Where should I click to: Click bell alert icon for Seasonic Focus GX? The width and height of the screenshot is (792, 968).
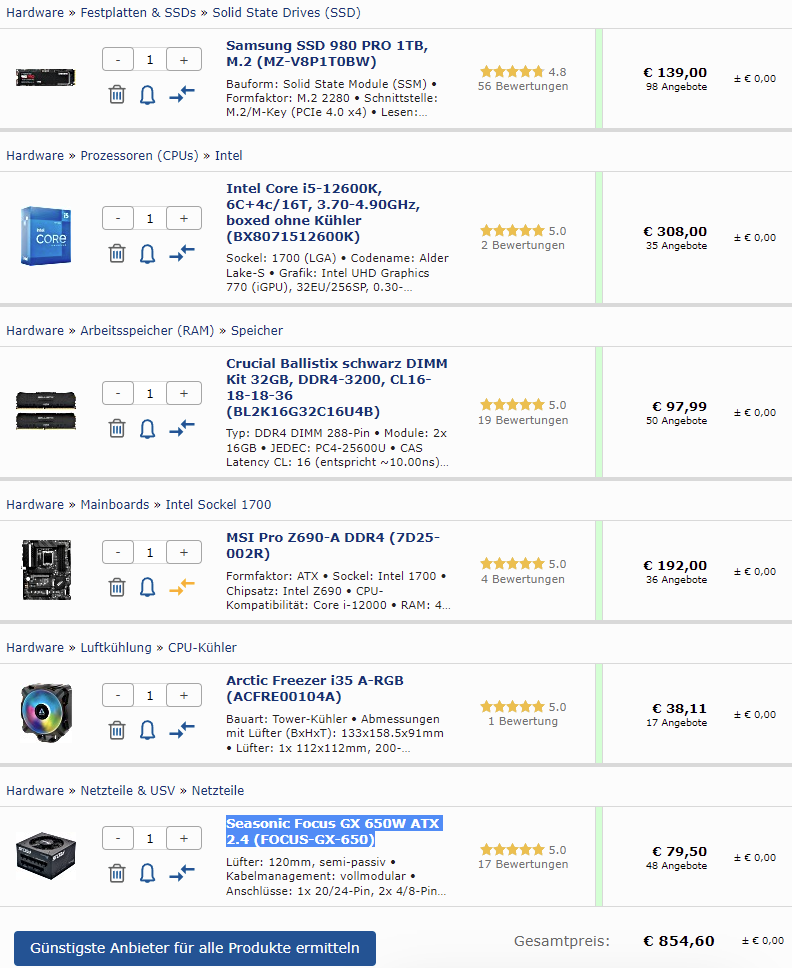147,874
